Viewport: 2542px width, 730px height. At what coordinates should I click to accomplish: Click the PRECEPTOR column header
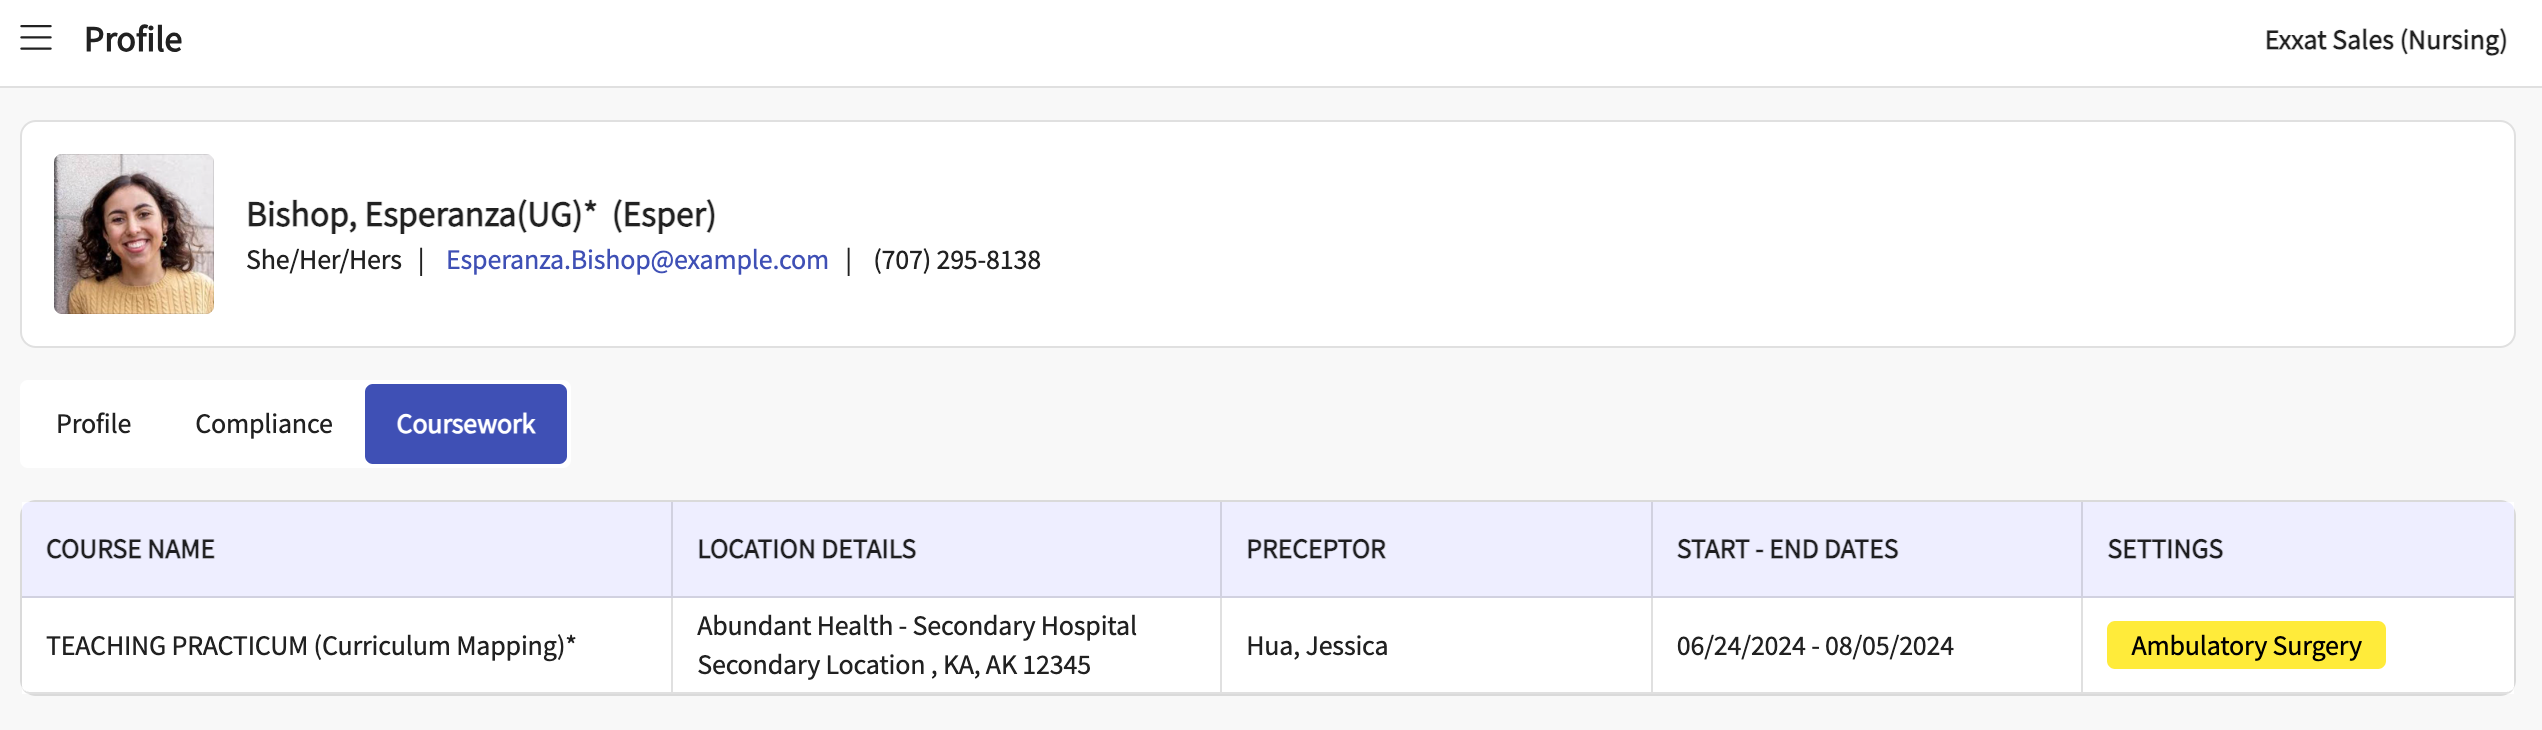1316,549
